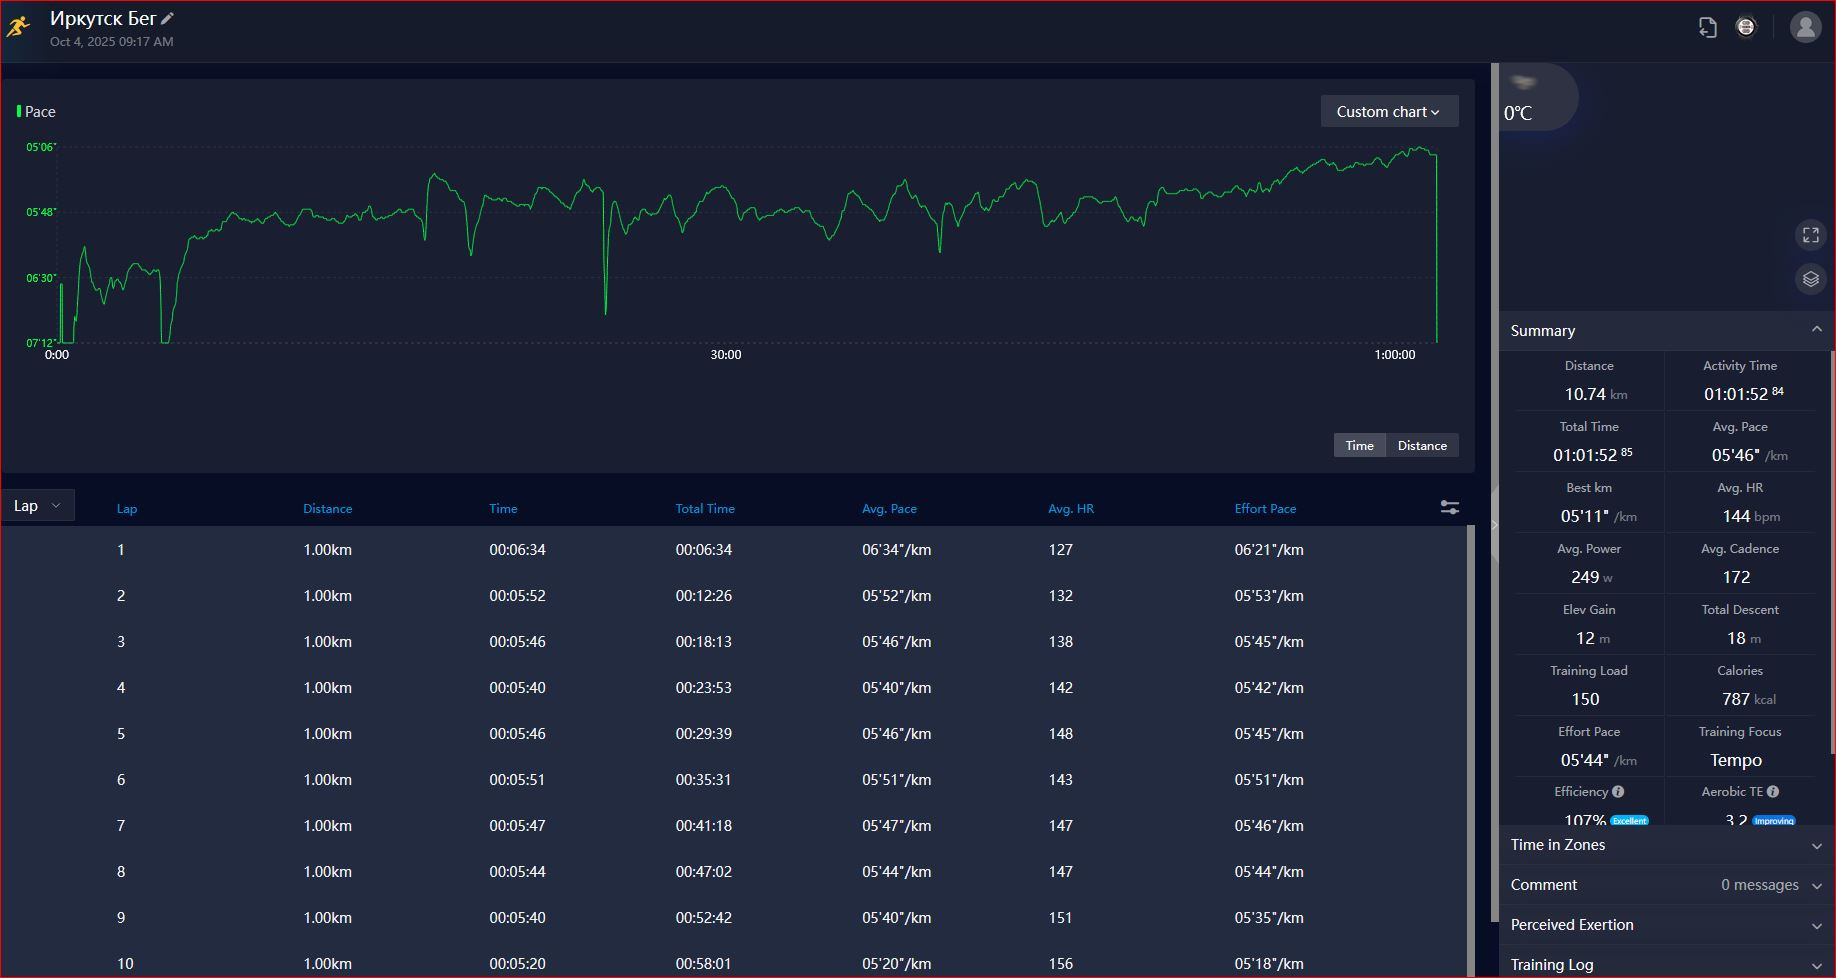Toggle the Pace series legend

point(36,112)
